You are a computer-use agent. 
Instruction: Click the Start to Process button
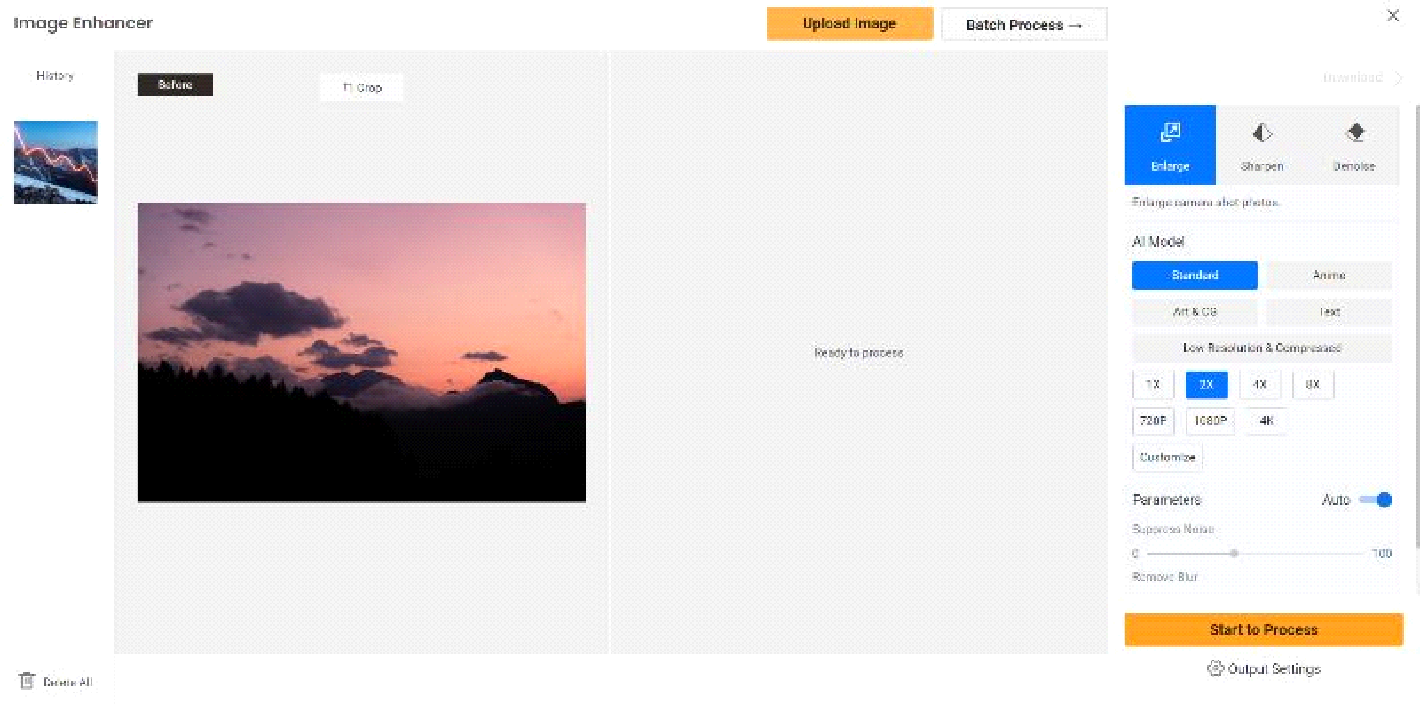tap(1264, 630)
